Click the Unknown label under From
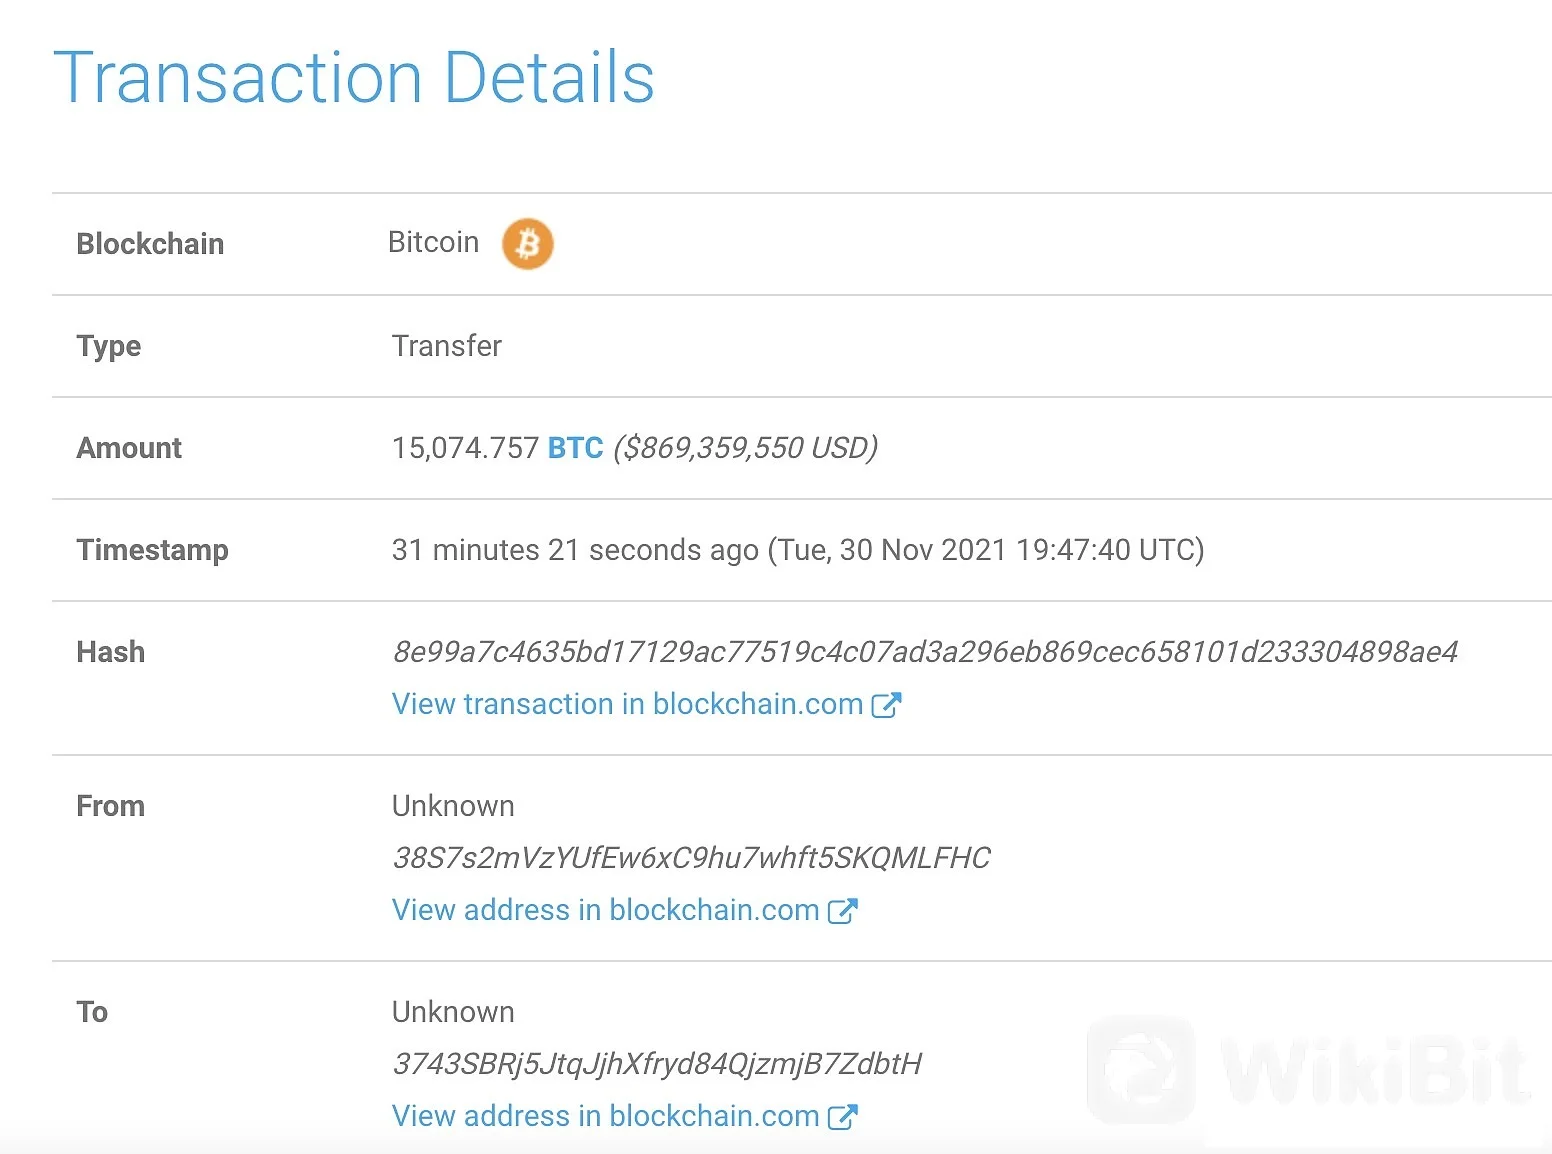1552x1154 pixels. (x=453, y=806)
